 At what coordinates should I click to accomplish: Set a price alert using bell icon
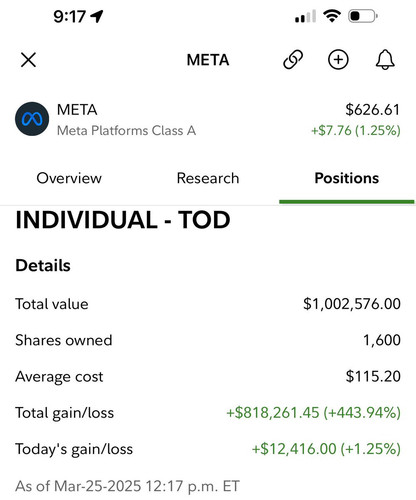tap(385, 60)
